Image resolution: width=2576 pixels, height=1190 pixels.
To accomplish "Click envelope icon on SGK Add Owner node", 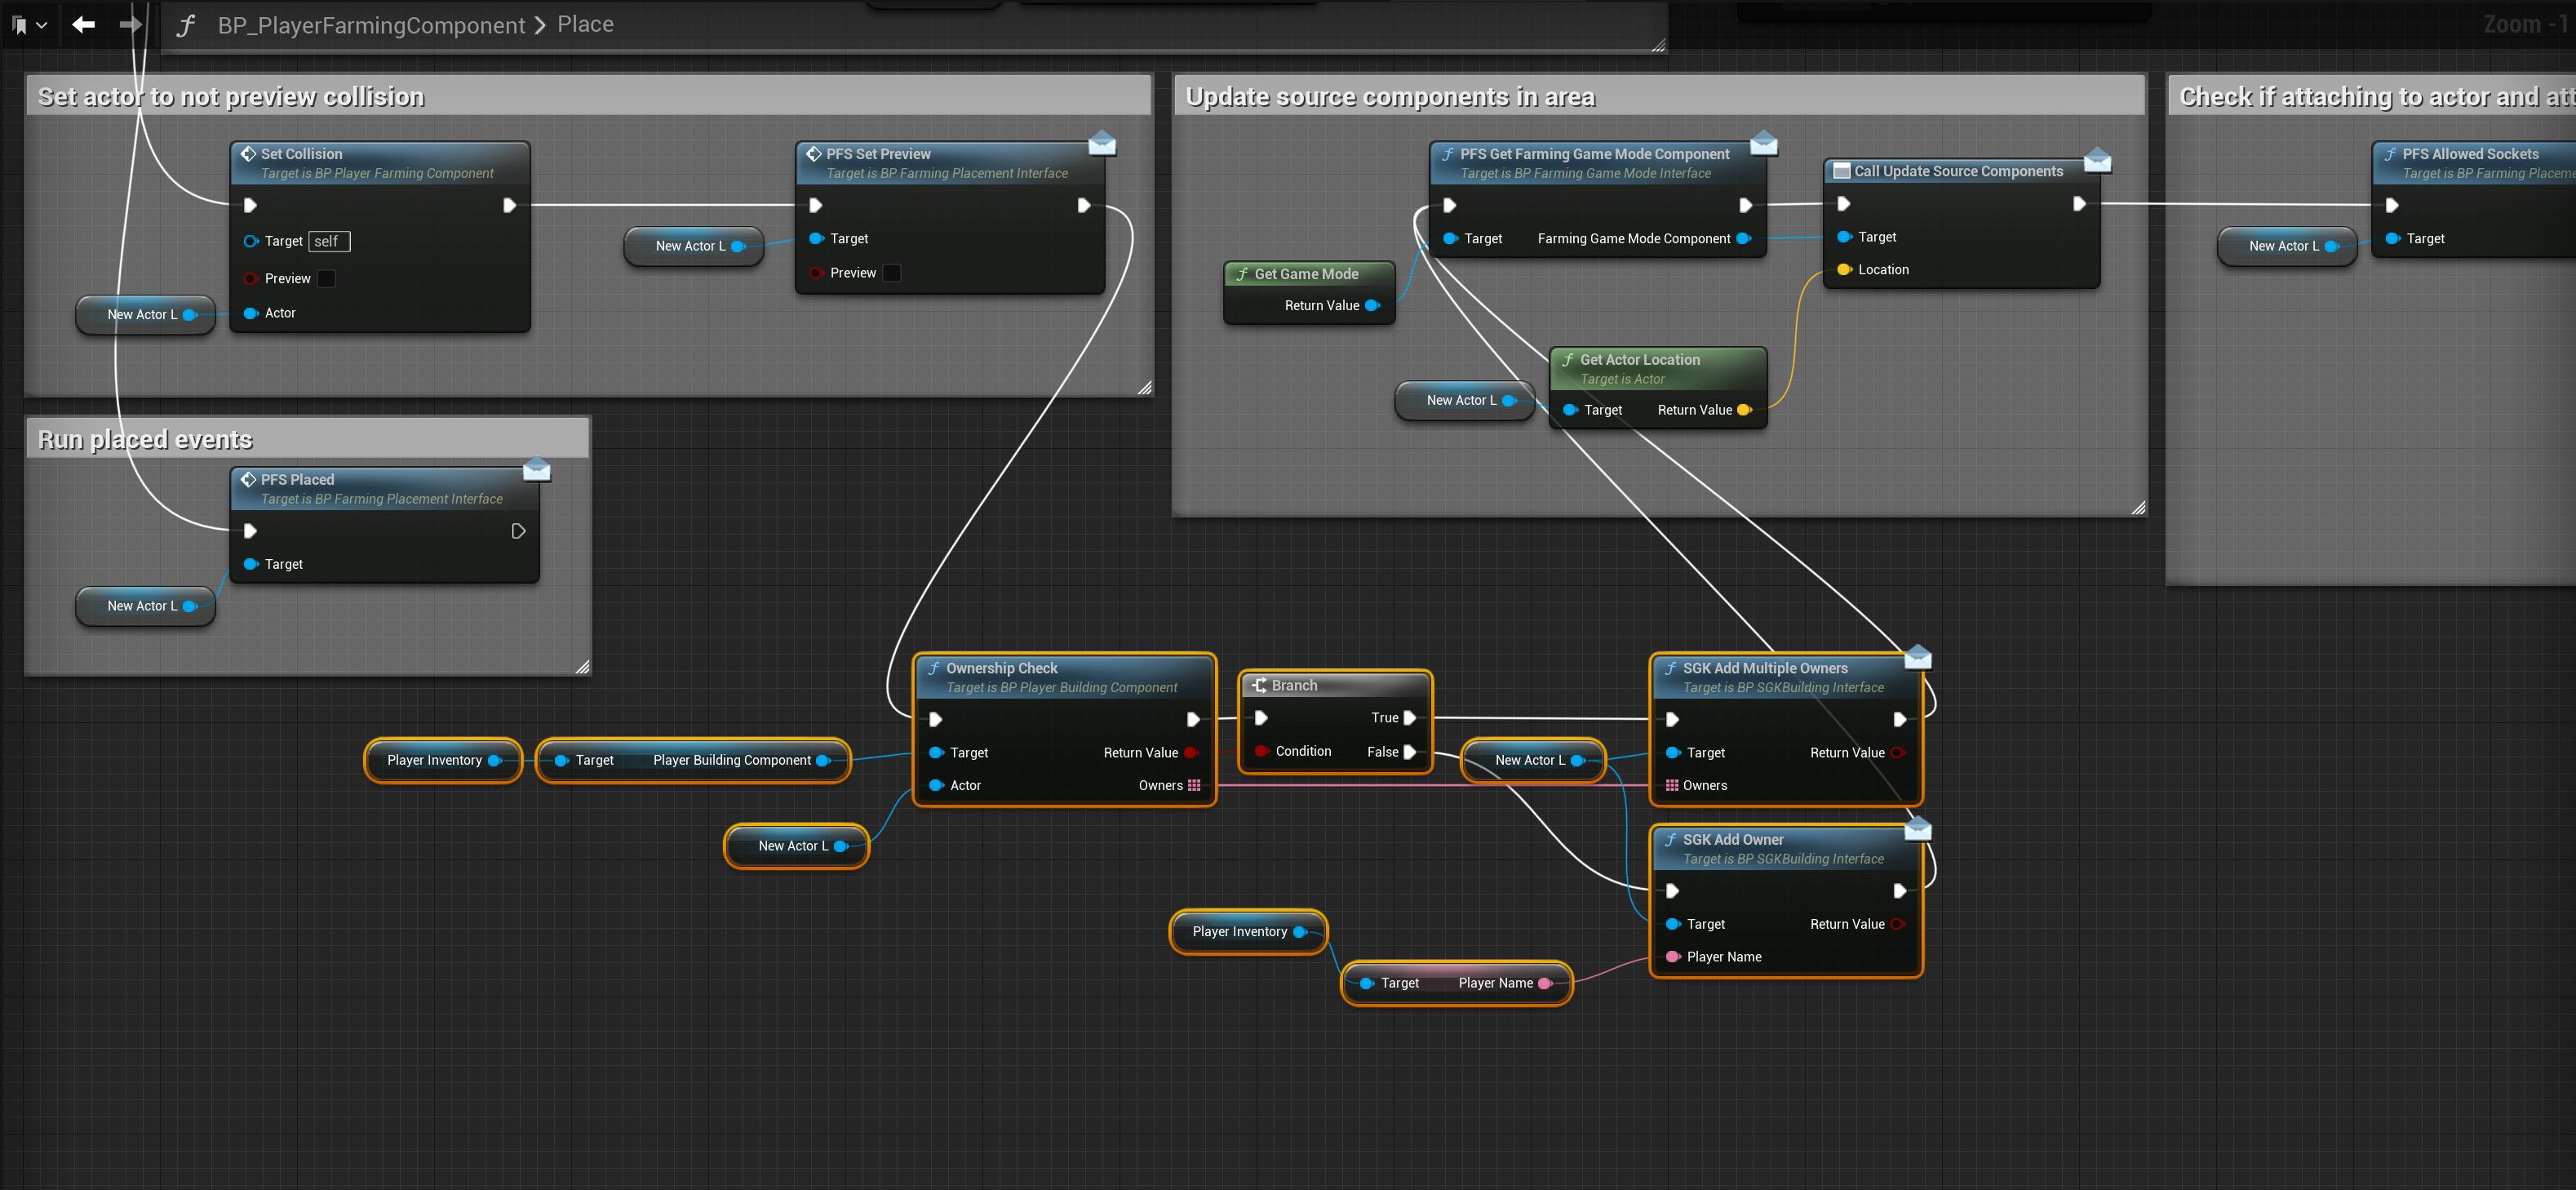I will pos(1918,829).
